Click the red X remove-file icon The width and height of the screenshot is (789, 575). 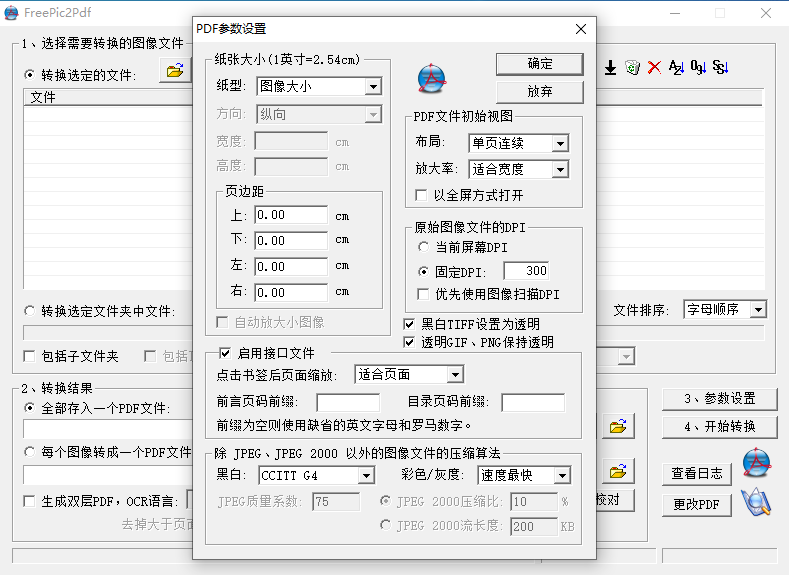coord(654,67)
